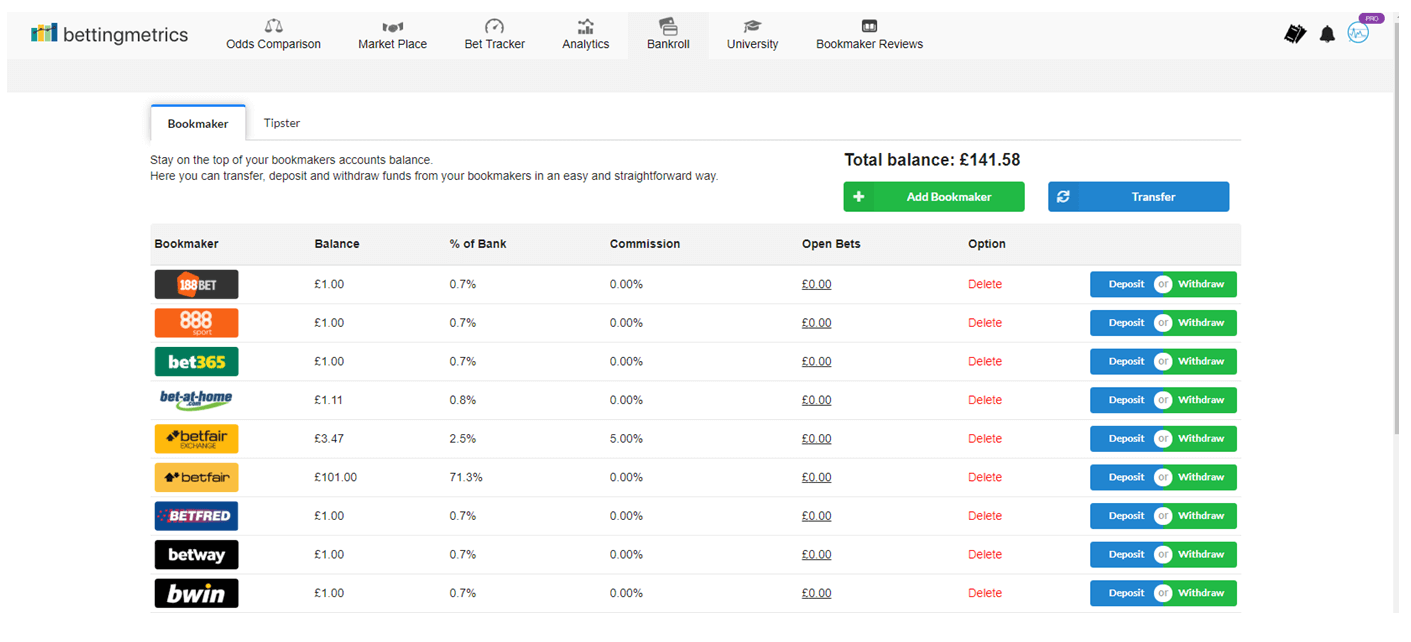
Task: Switch to the Tipster tab
Action: tap(282, 123)
